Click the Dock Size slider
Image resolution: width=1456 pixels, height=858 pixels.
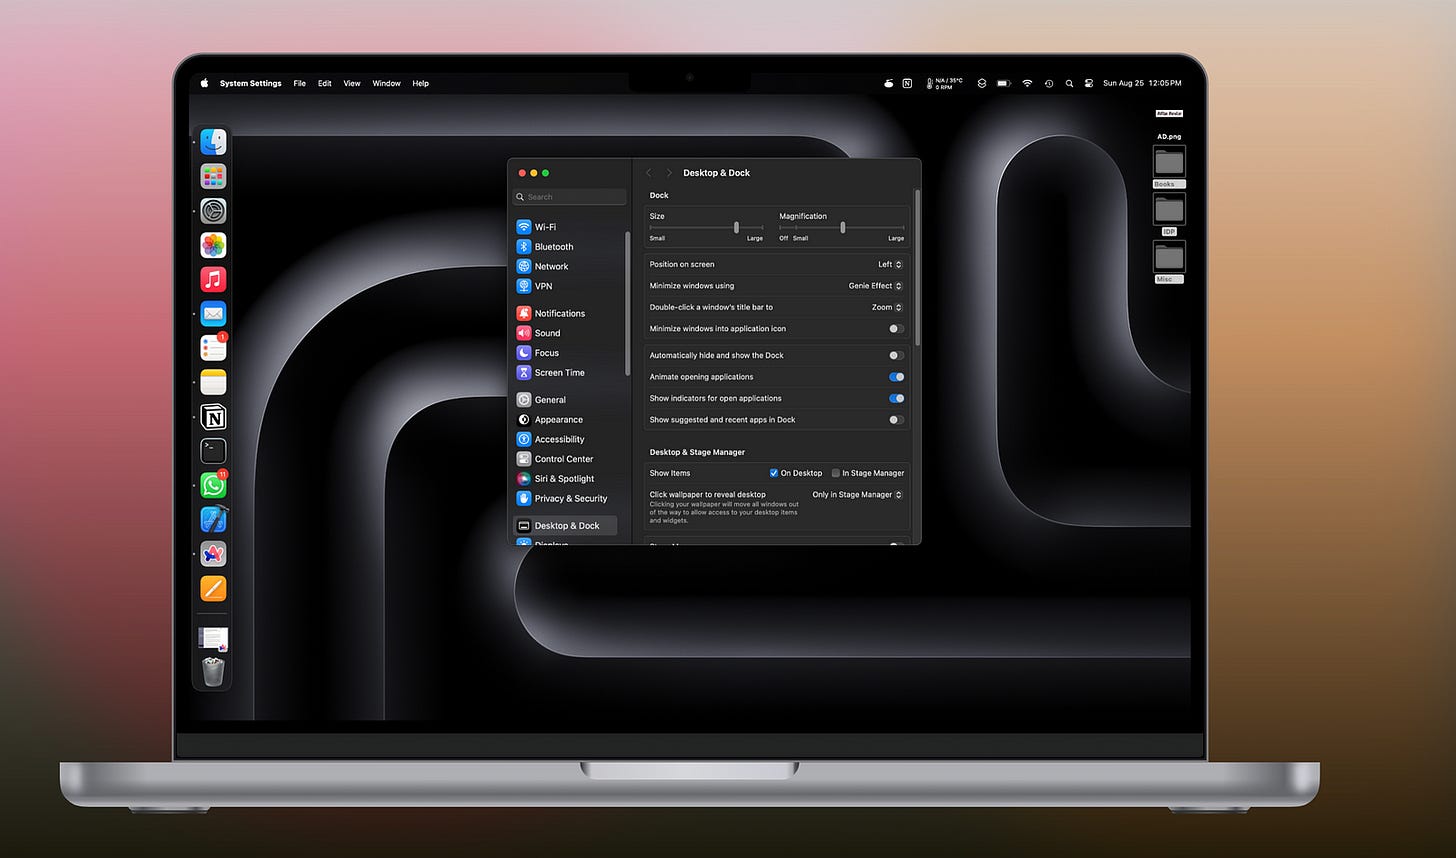point(706,227)
